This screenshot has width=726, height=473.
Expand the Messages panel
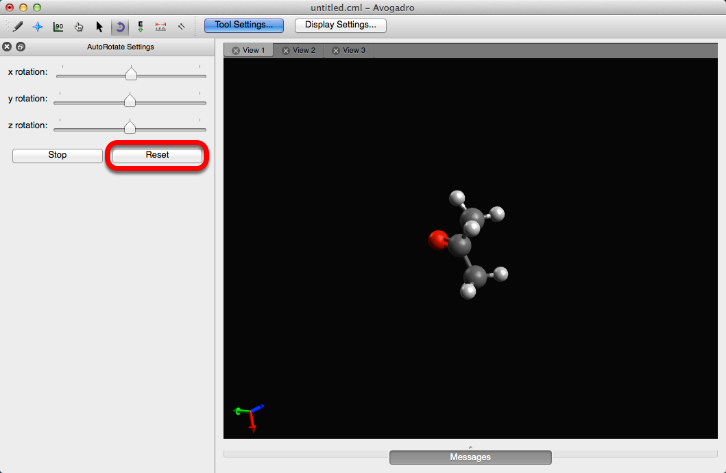[x=470, y=457]
